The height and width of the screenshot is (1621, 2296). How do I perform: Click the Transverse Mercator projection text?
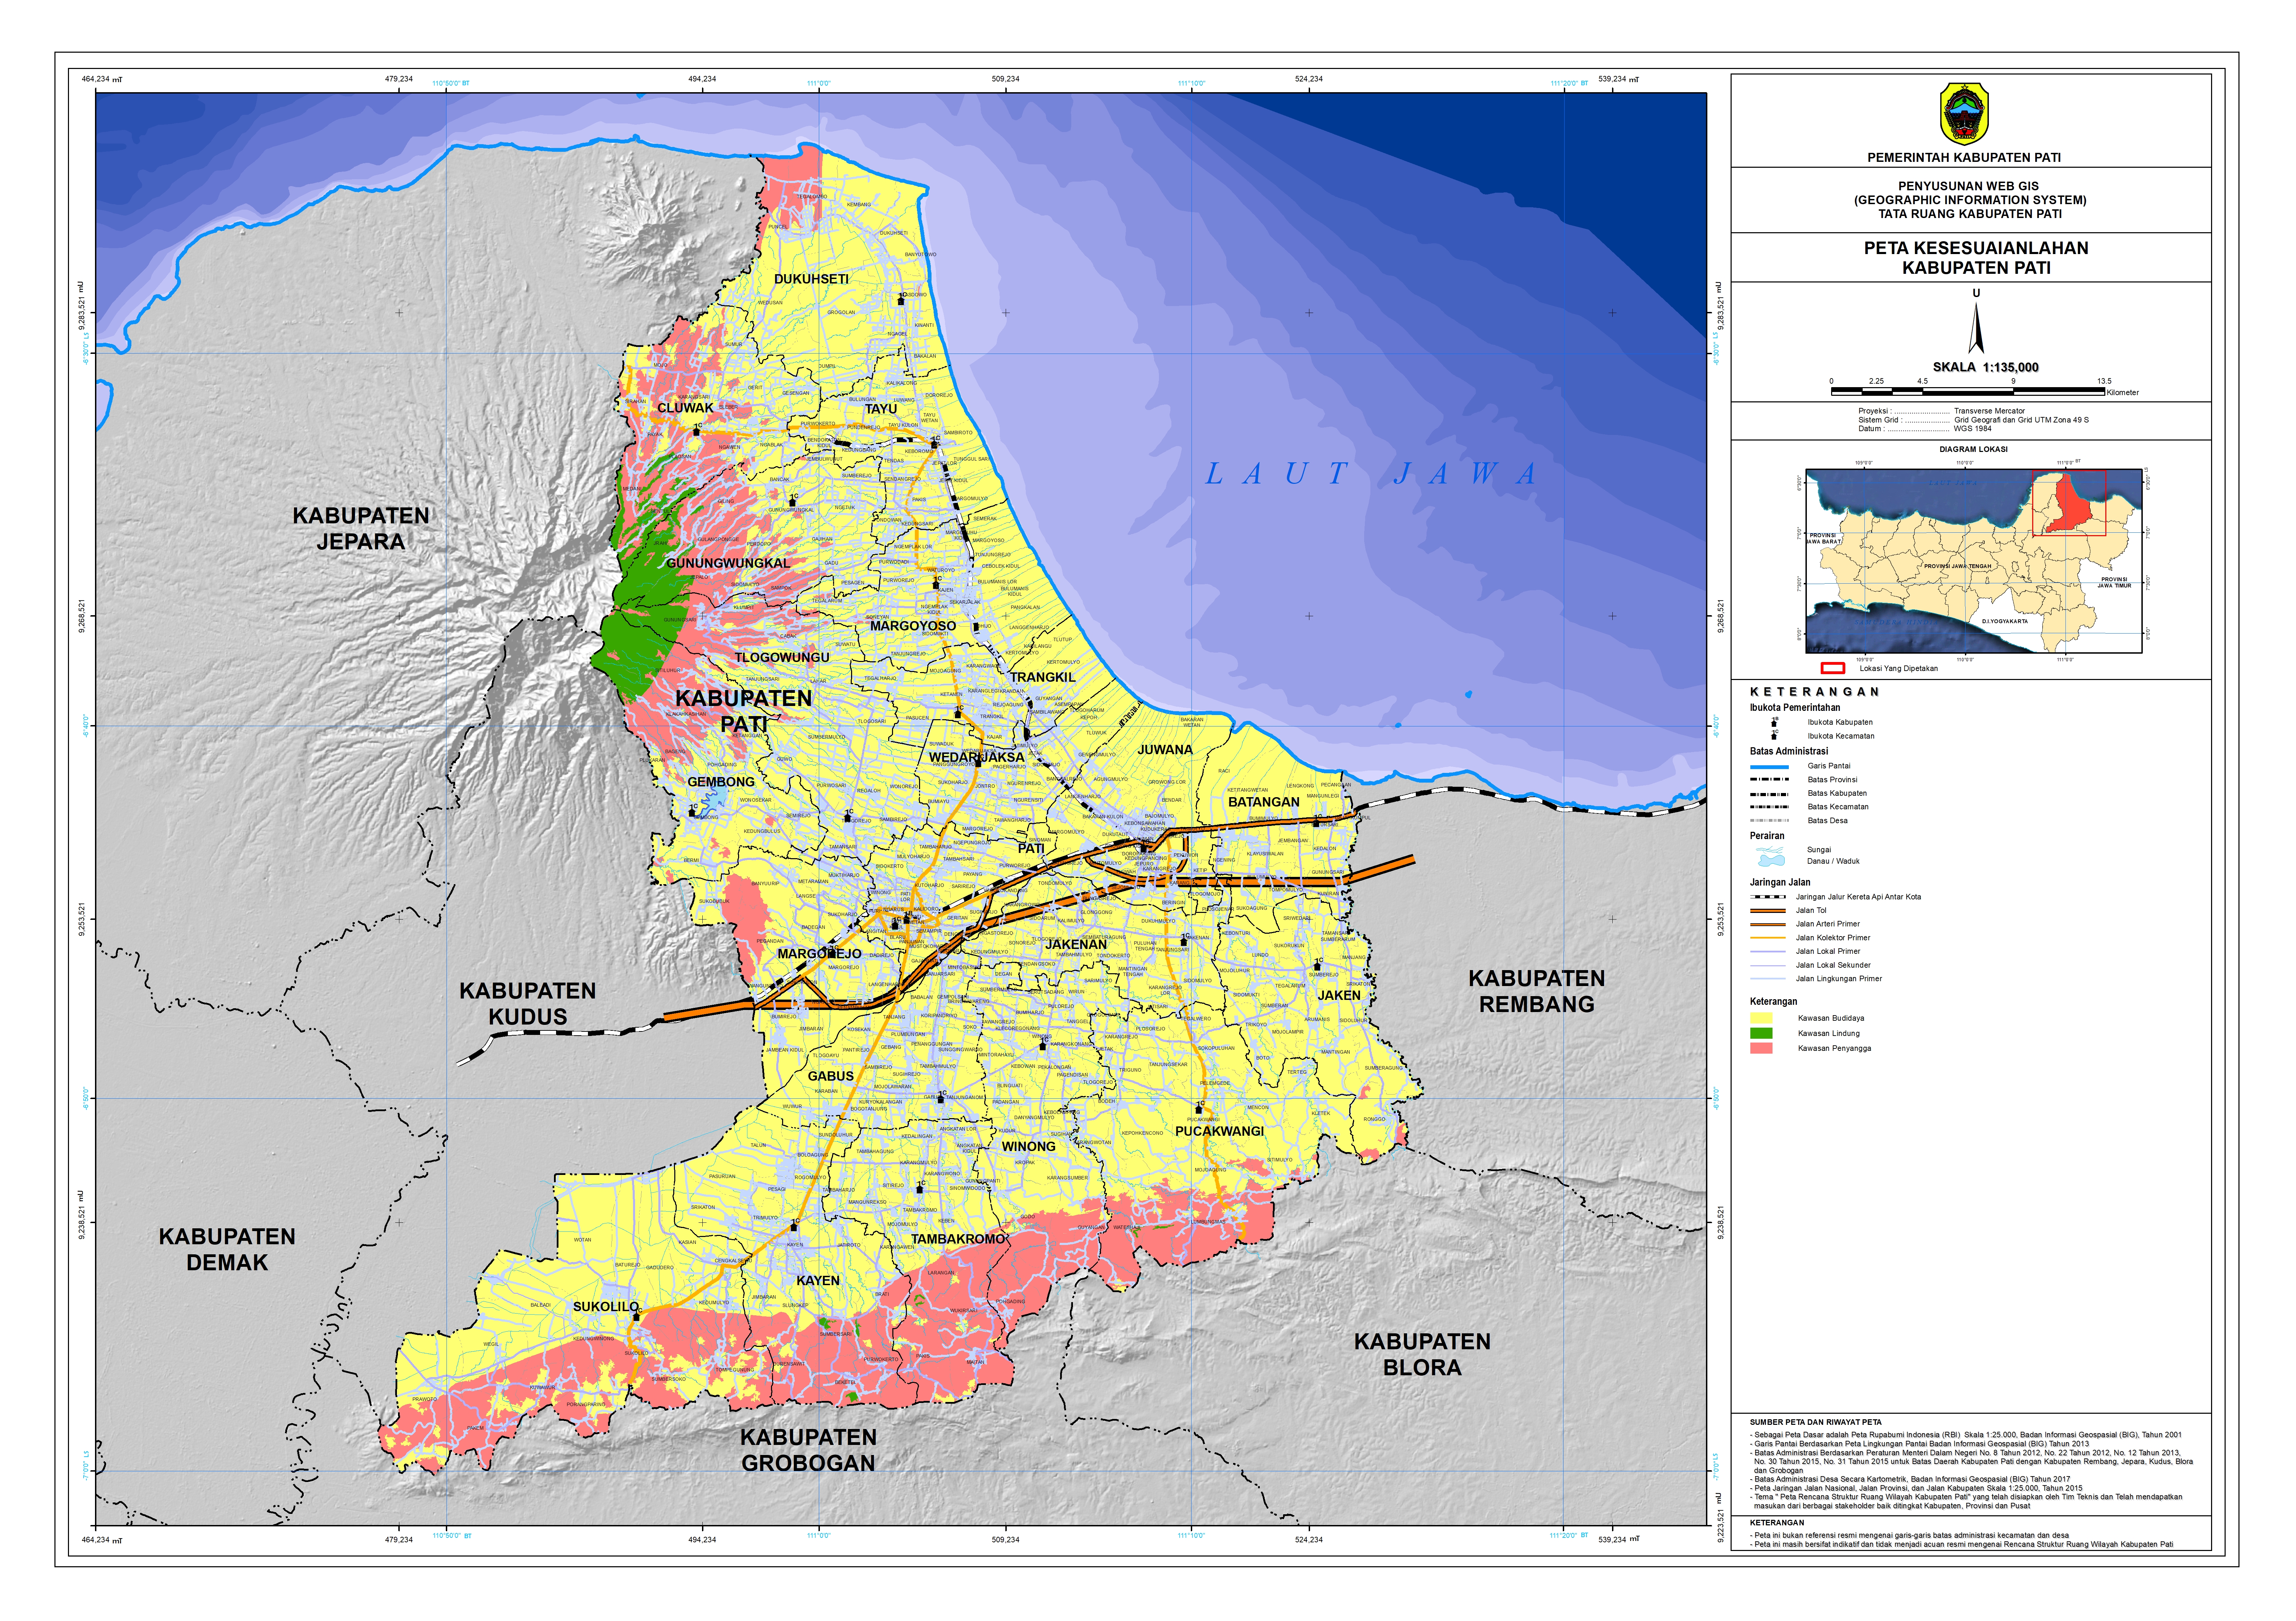coord(1990,411)
